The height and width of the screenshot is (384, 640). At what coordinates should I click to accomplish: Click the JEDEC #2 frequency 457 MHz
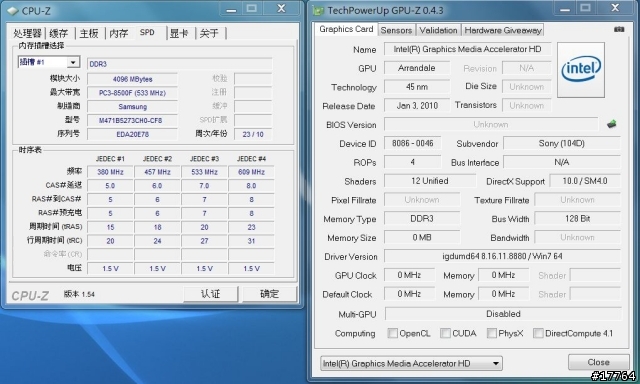[x=158, y=172]
